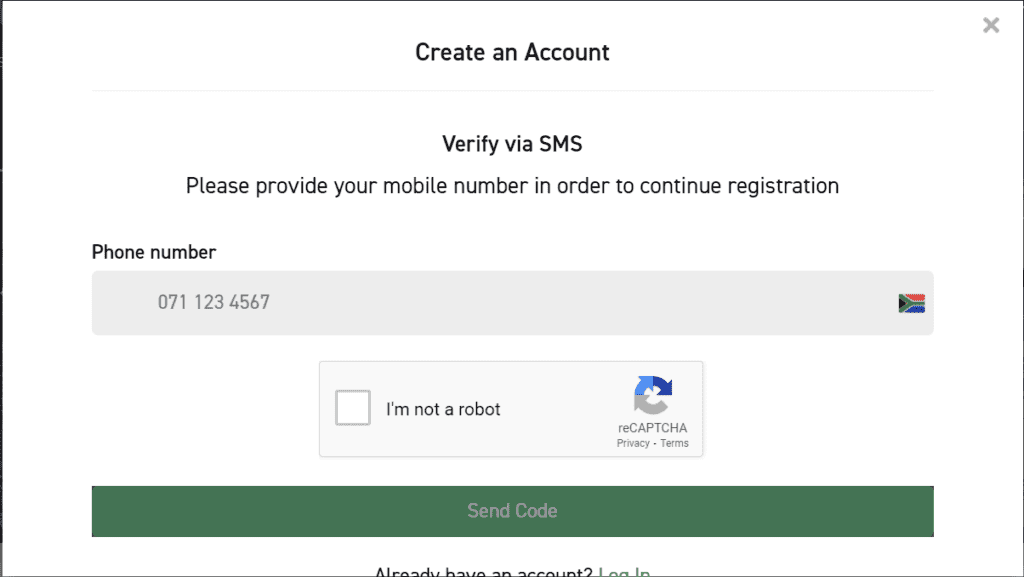Click the "Already have an account?" text
Viewport: 1024px width, 577px height.
point(483,572)
